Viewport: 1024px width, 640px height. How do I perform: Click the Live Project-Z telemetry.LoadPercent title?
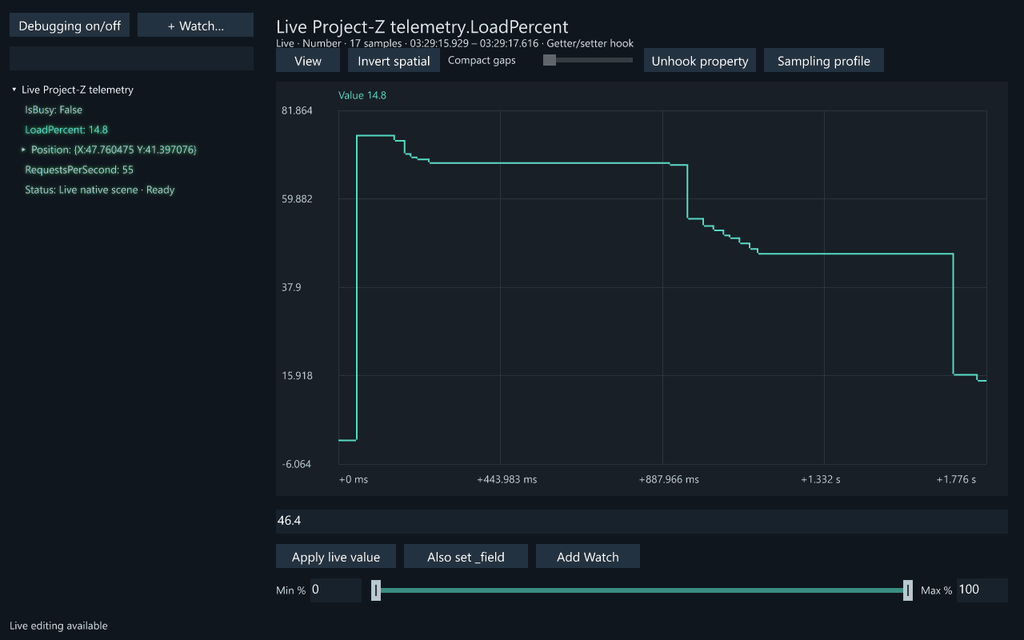point(422,27)
